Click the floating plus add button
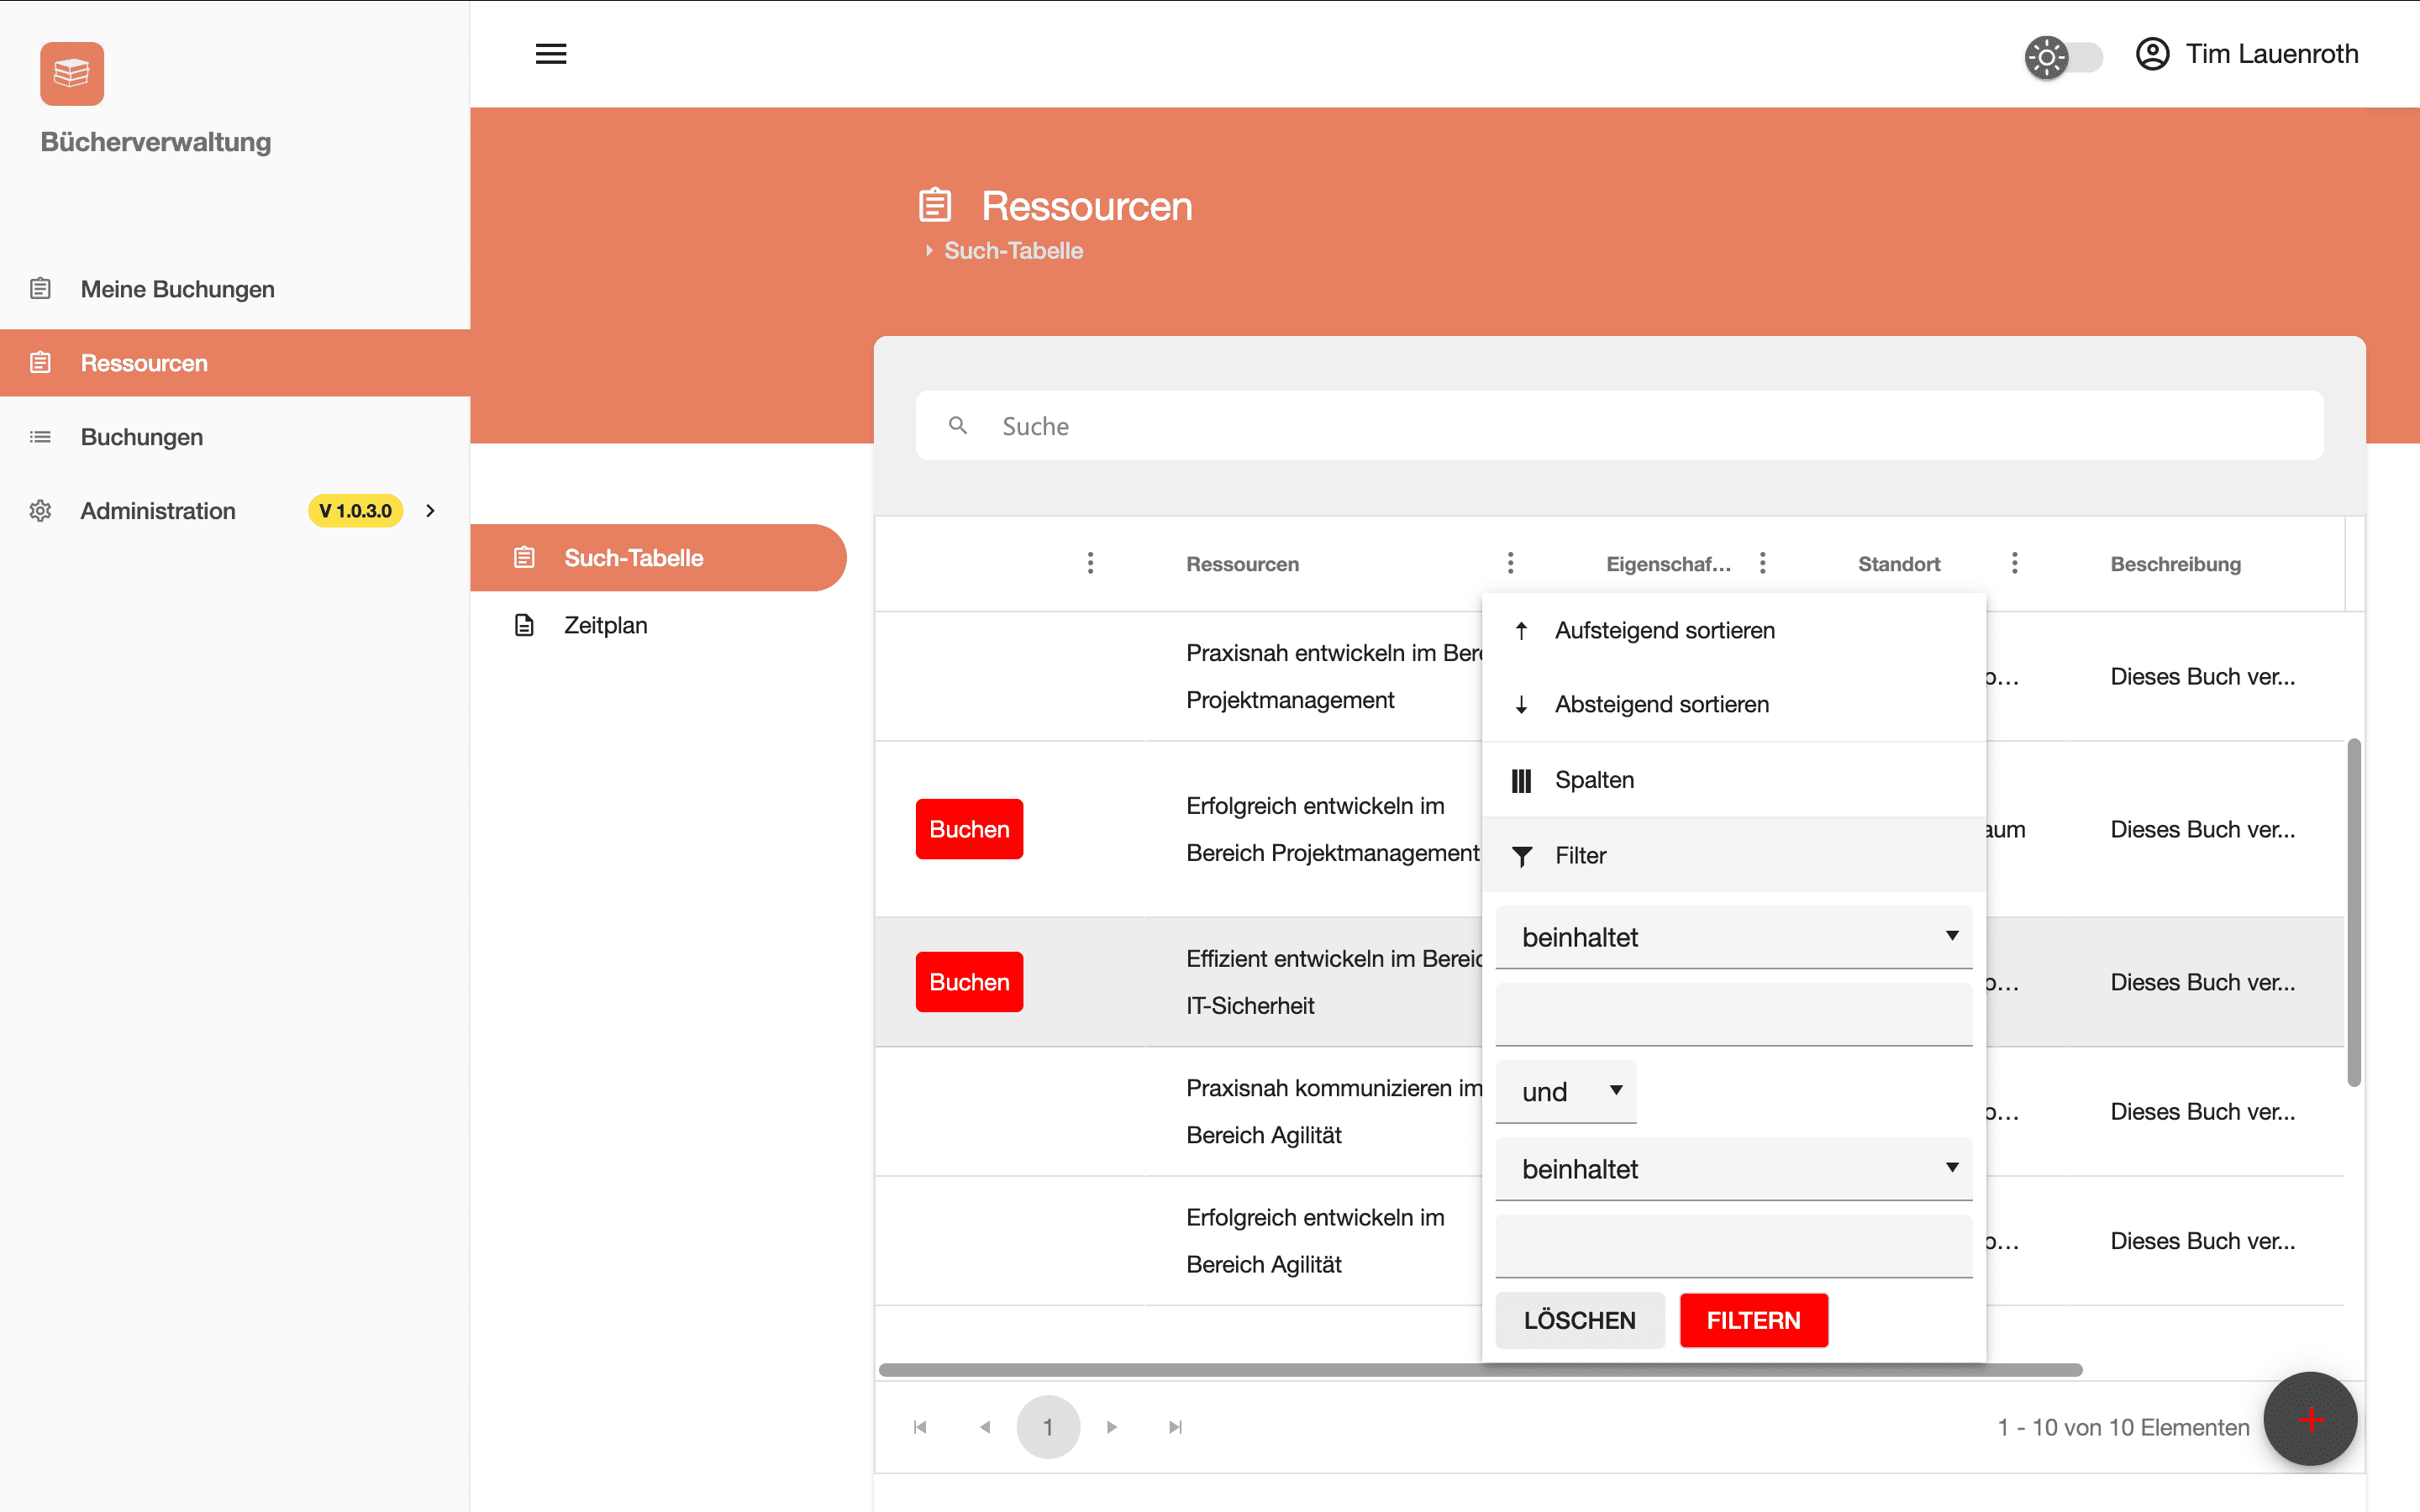This screenshot has height=1512, width=2420. (2310, 1419)
